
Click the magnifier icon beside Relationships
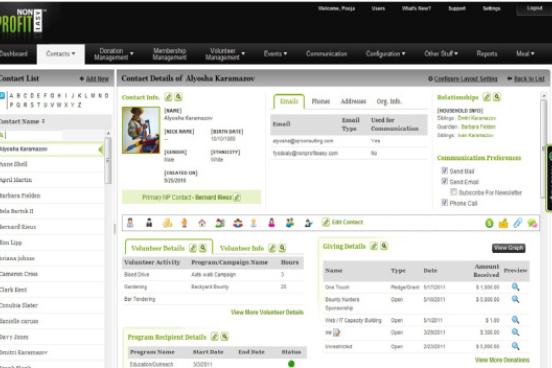click(496, 97)
